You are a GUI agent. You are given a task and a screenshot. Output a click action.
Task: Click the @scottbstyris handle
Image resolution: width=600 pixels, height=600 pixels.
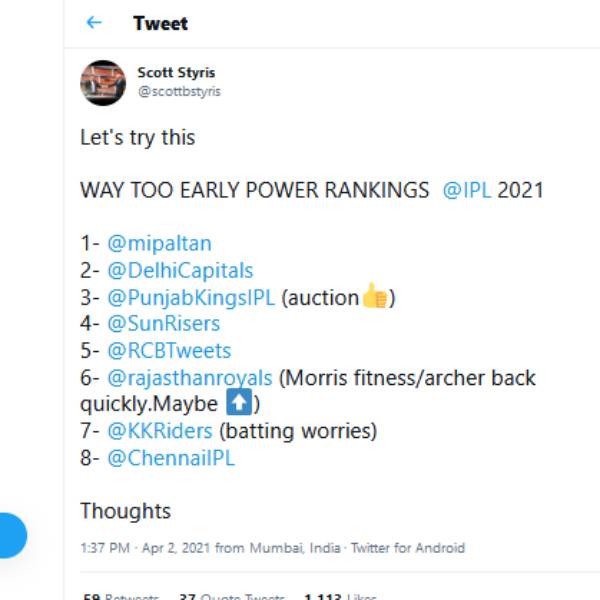coord(179,91)
